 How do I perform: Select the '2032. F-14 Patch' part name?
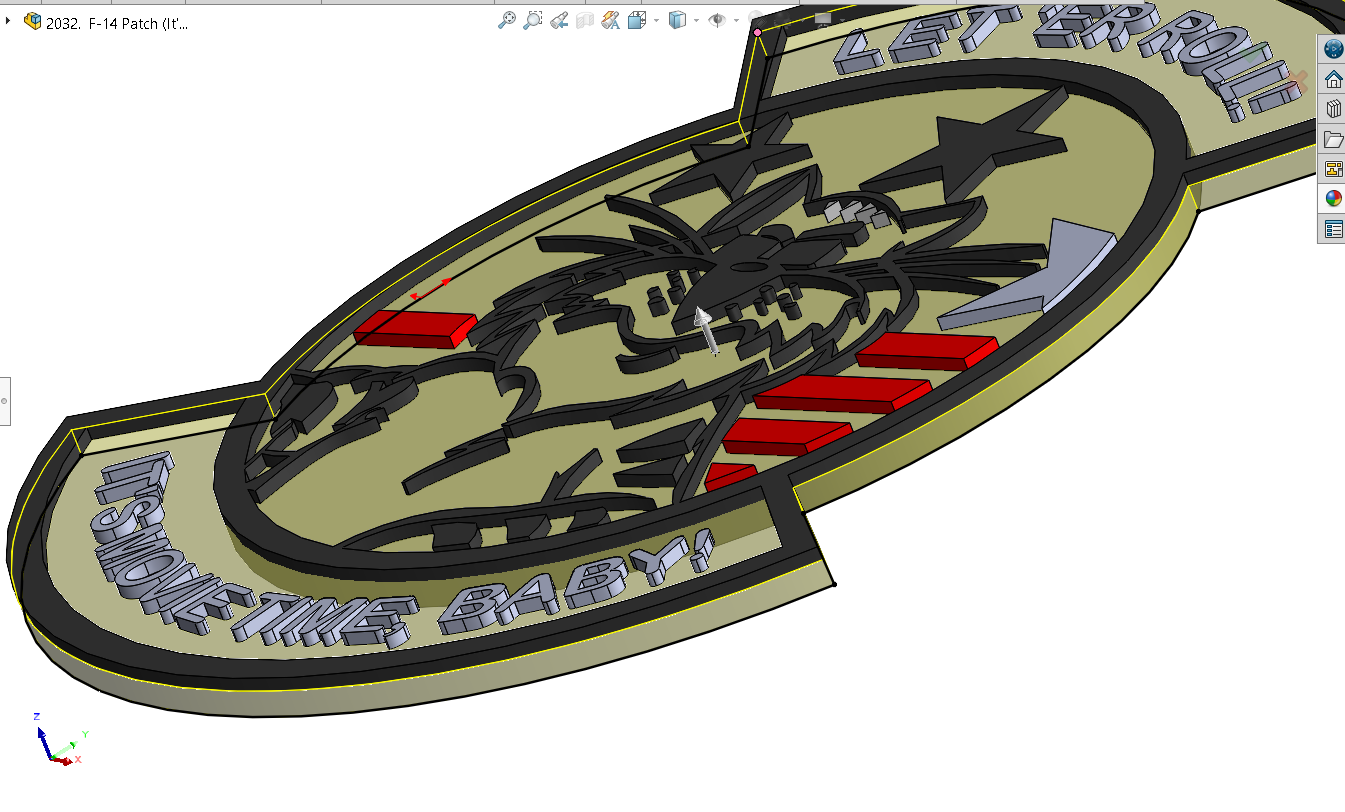click(117, 22)
